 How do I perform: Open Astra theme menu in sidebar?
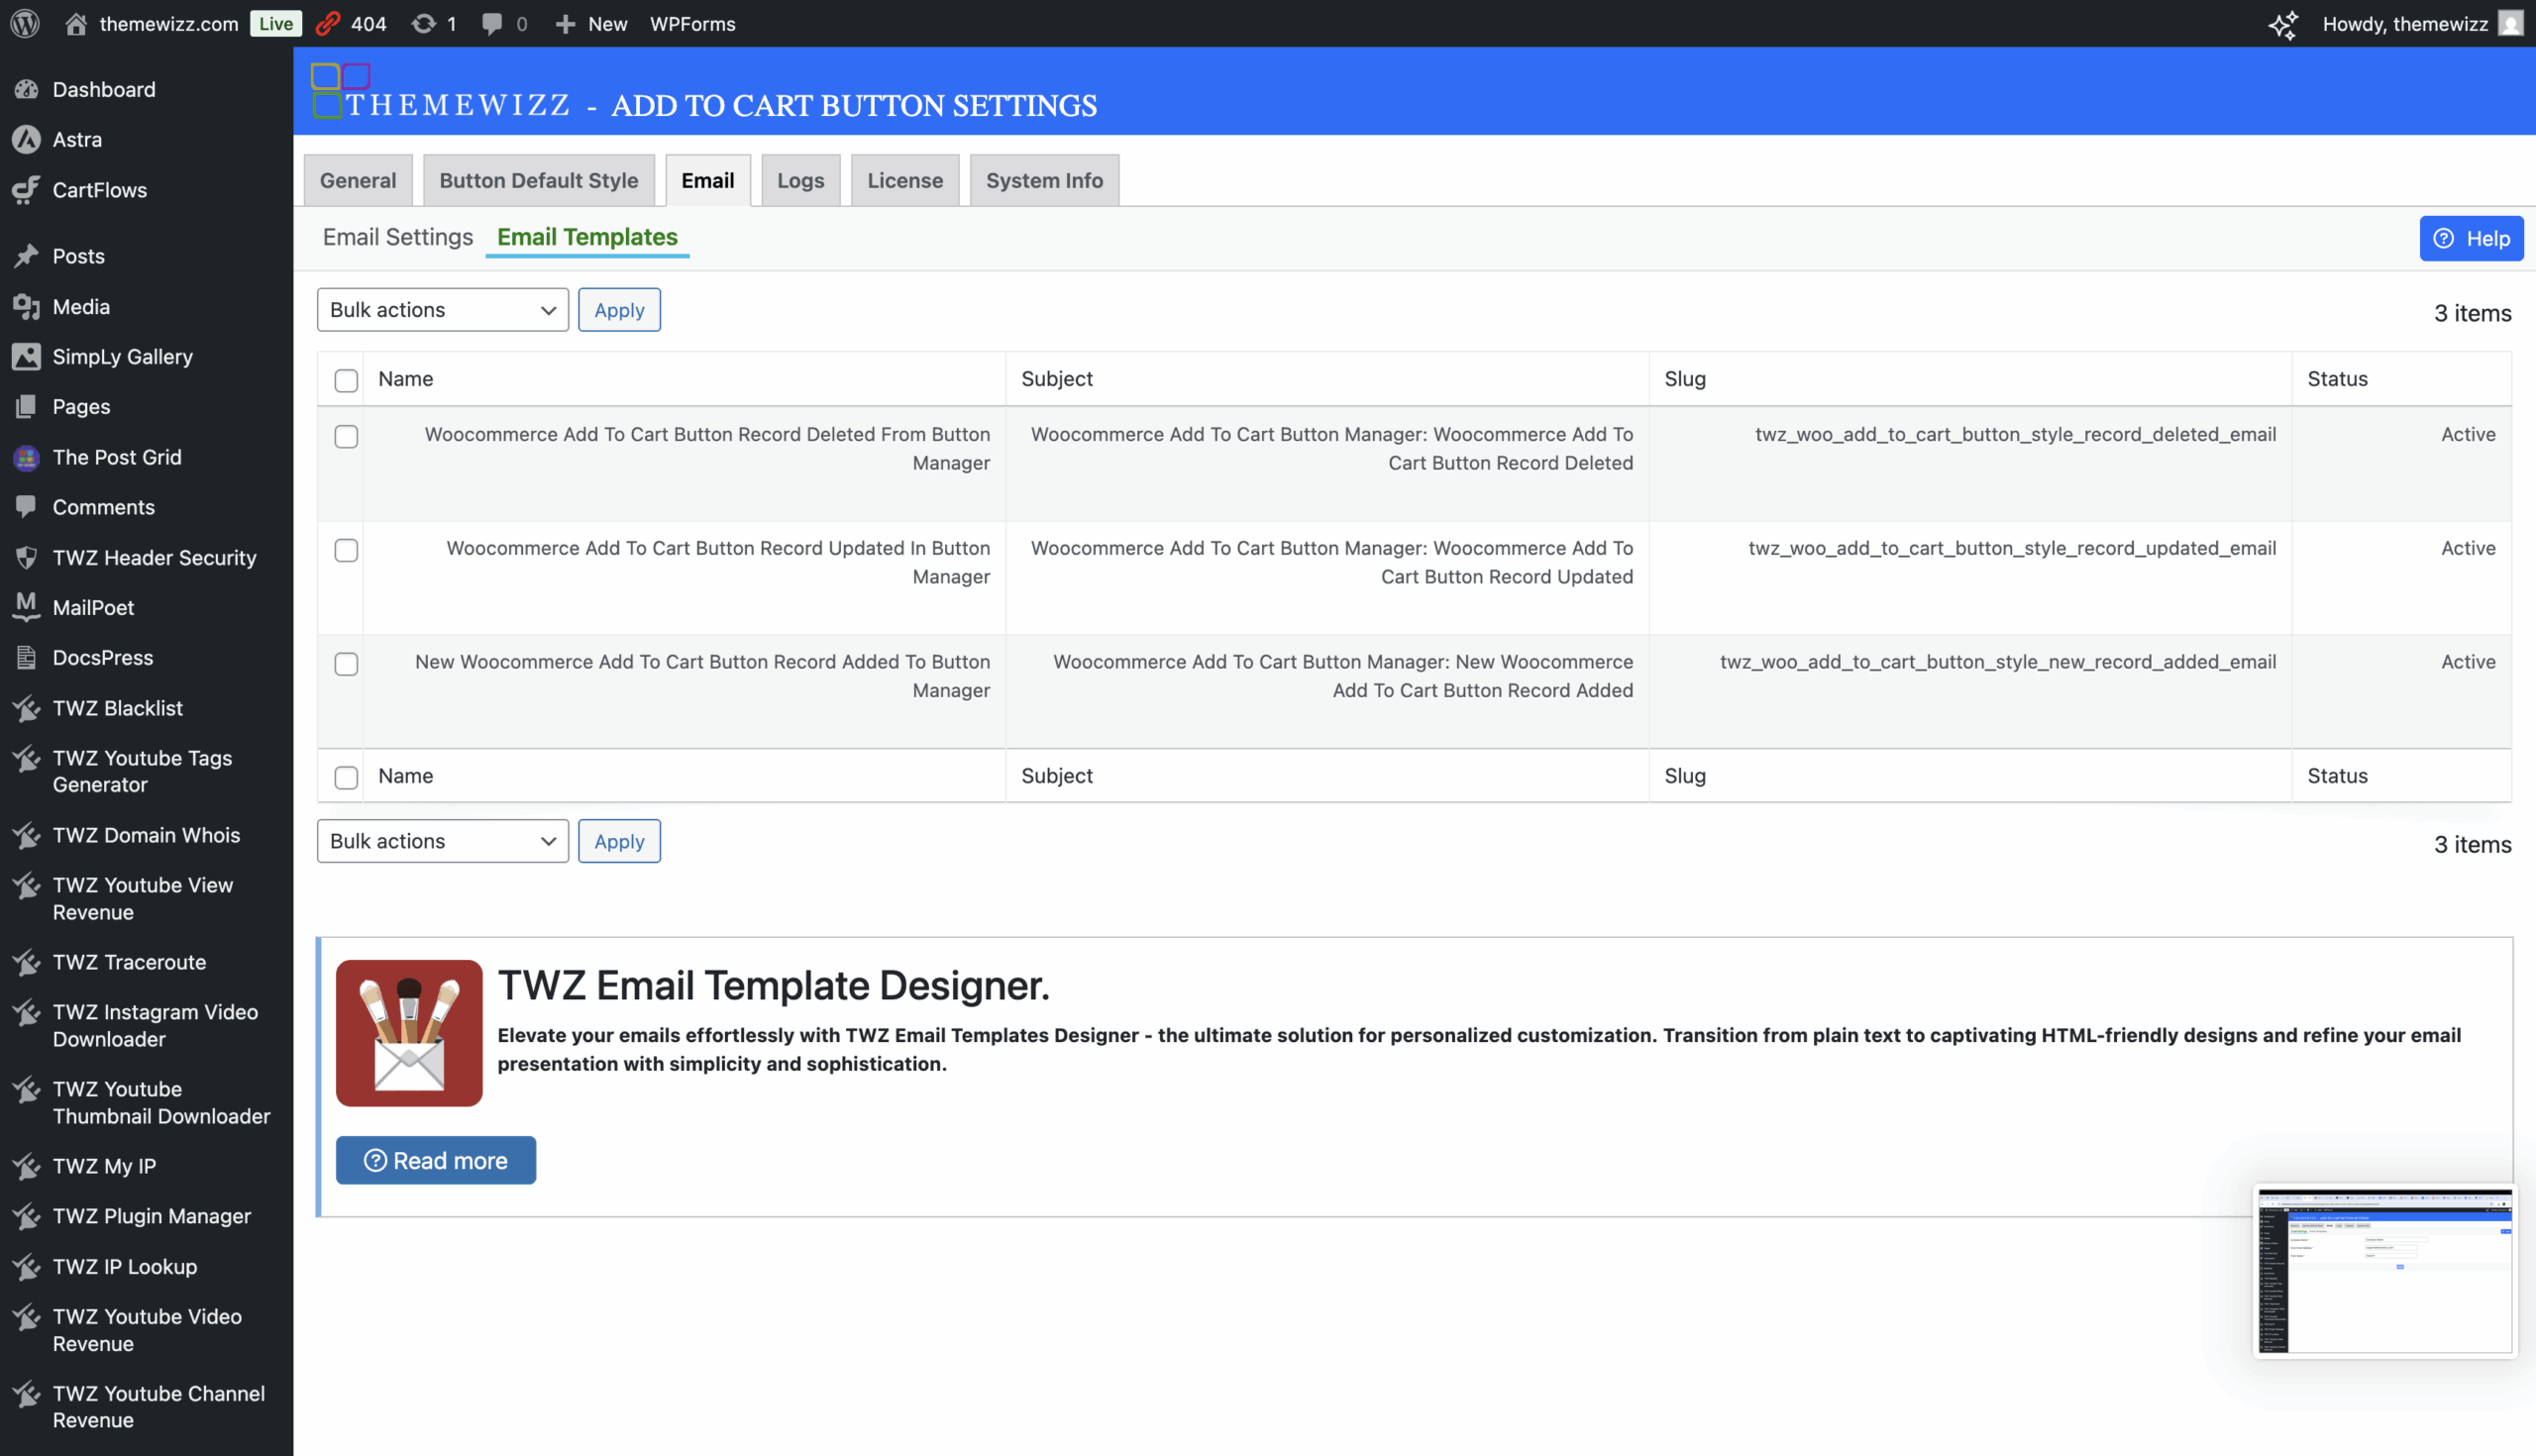77,139
